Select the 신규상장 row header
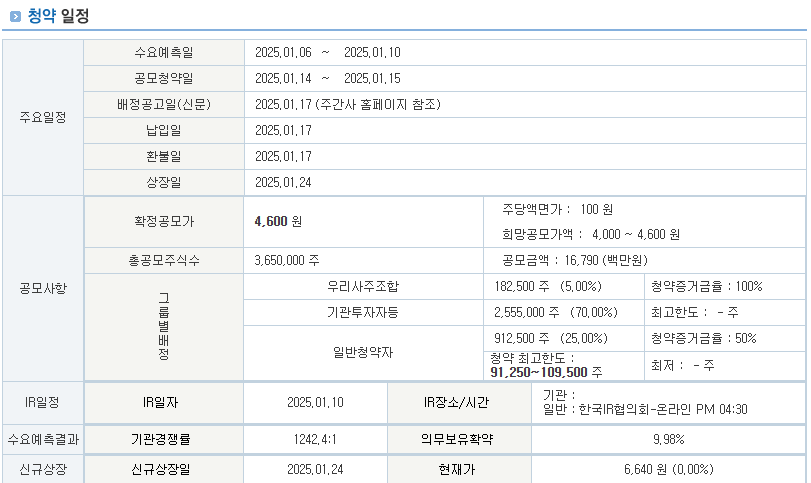811x483 pixels. [x=43, y=470]
